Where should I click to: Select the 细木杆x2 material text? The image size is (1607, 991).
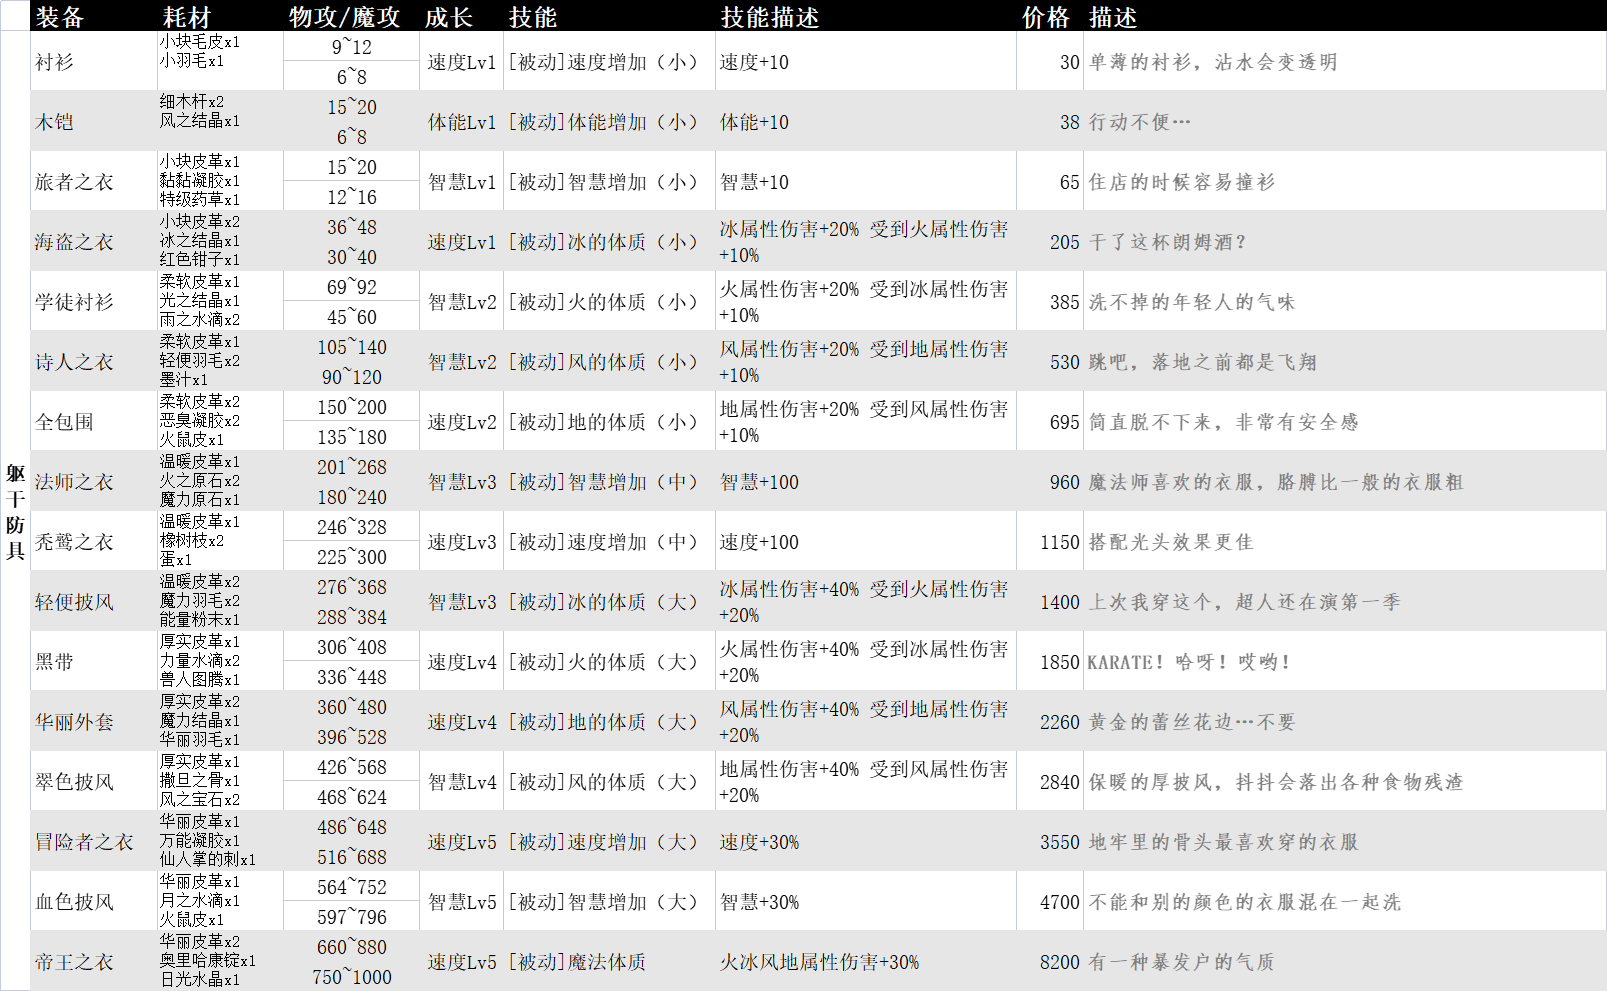192,101
